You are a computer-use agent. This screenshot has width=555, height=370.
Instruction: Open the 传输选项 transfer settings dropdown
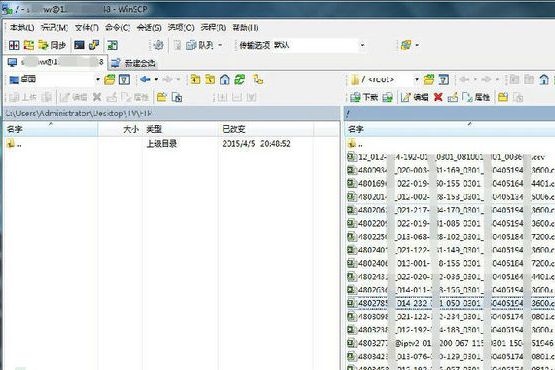[362, 45]
